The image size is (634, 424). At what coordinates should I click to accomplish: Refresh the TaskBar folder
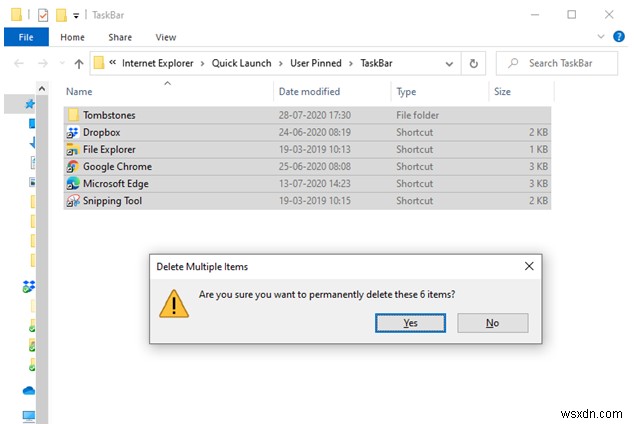pos(473,63)
